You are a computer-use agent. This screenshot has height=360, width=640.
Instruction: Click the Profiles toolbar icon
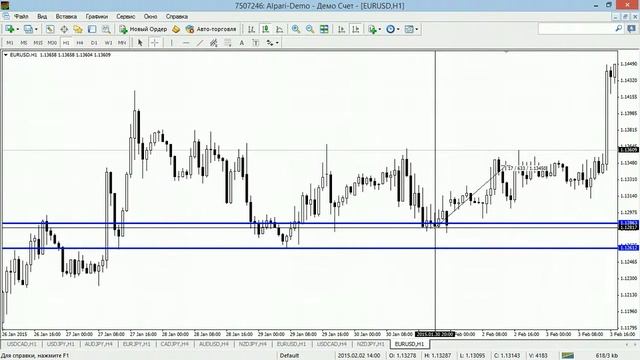click(x=28, y=29)
